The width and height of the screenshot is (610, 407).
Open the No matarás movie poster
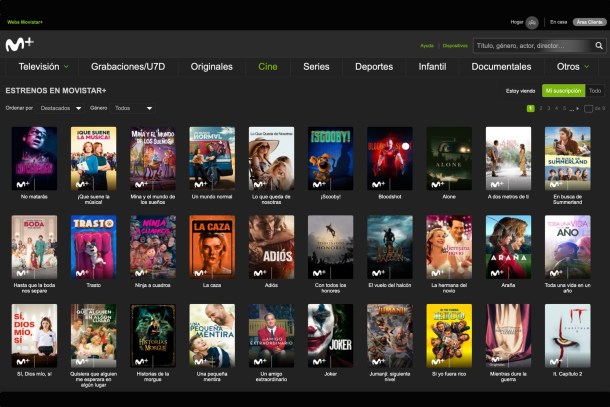tap(34, 158)
